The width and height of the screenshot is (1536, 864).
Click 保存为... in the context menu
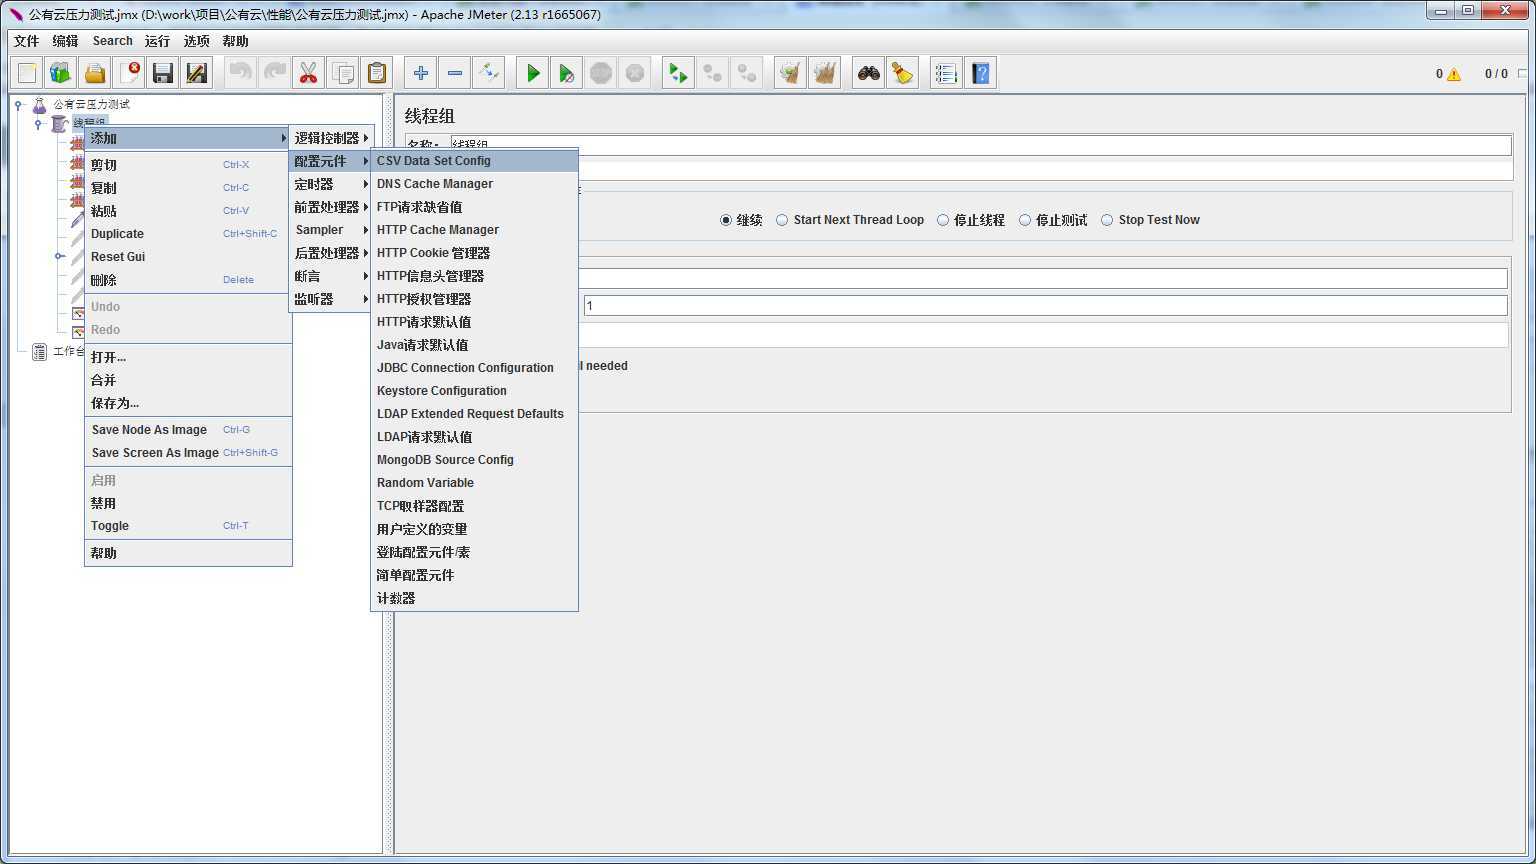click(188, 403)
